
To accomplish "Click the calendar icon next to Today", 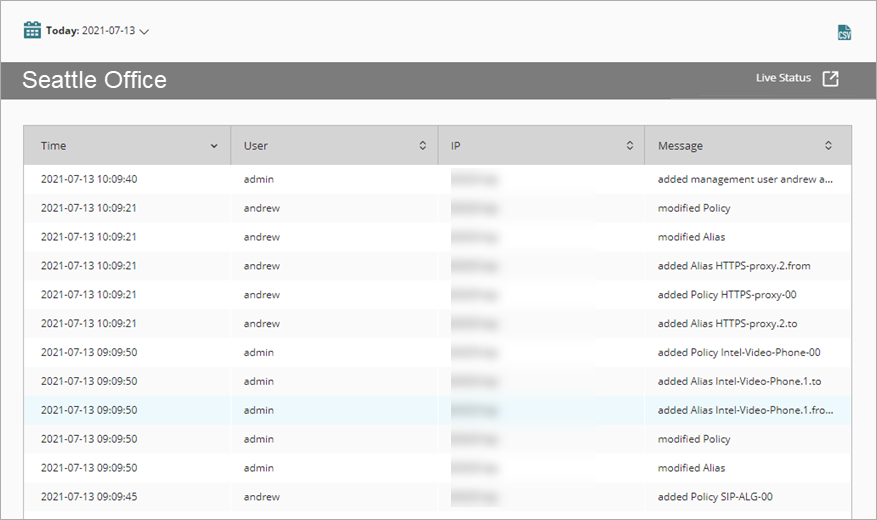I will [x=32, y=30].
